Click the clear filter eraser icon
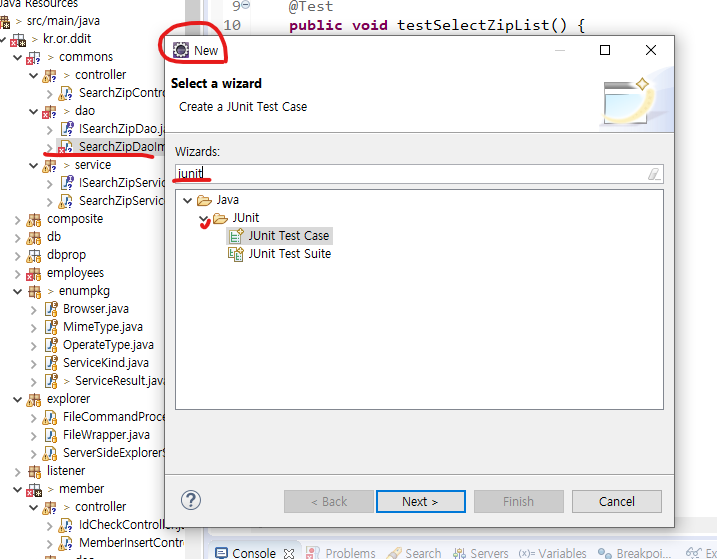 point(654,174)
